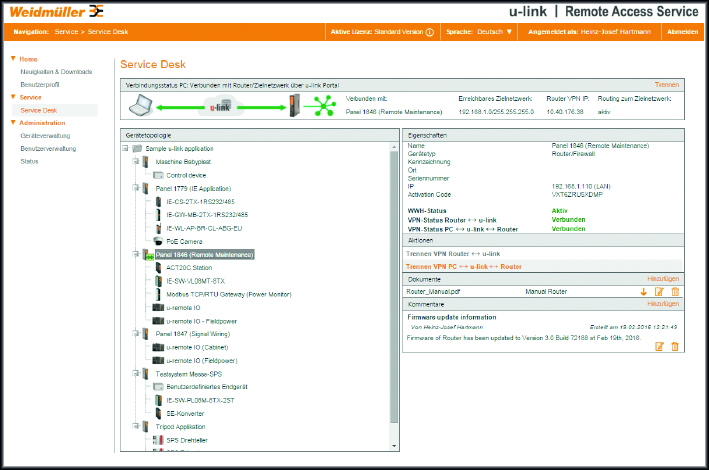Click the Benutzerdefiniertes Endgerät icon
Image resolution: width=709 pixels, height=470 pixels.
pos(158,387)
